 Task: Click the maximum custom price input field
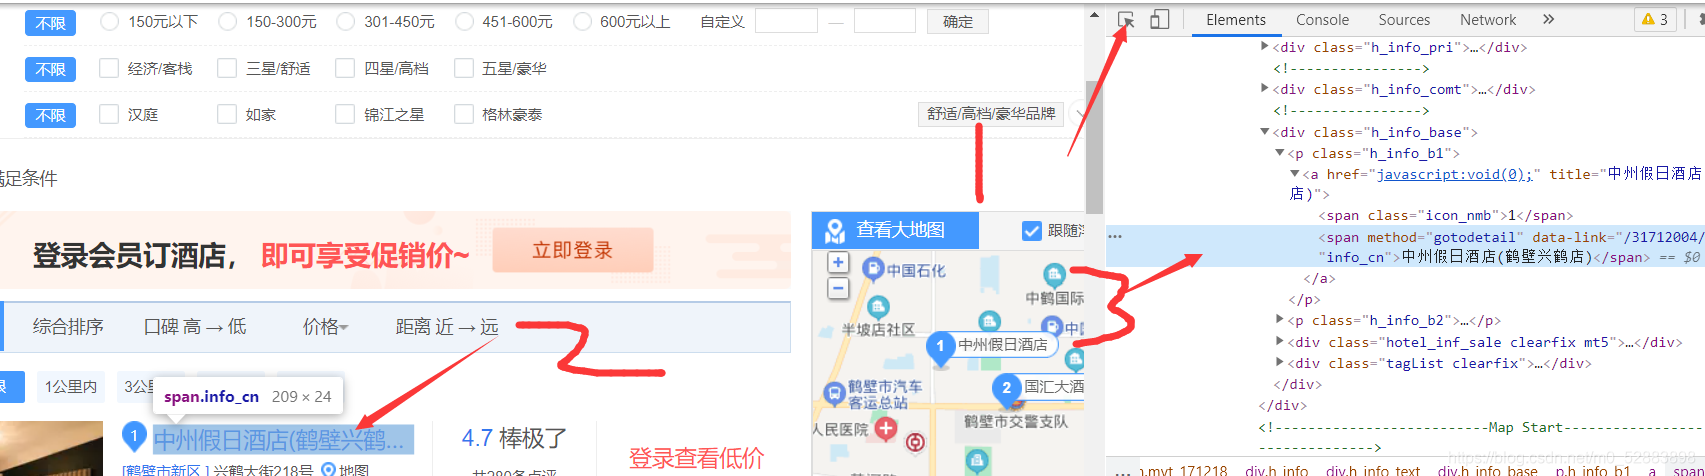tap(885, 21)
